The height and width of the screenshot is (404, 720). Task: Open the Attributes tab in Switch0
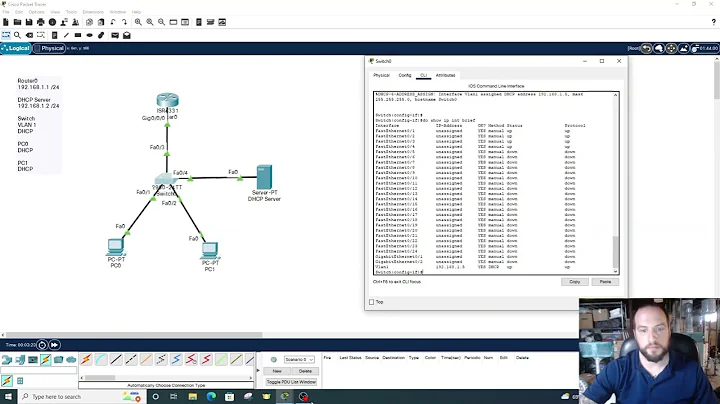click(x=445, y=75)
